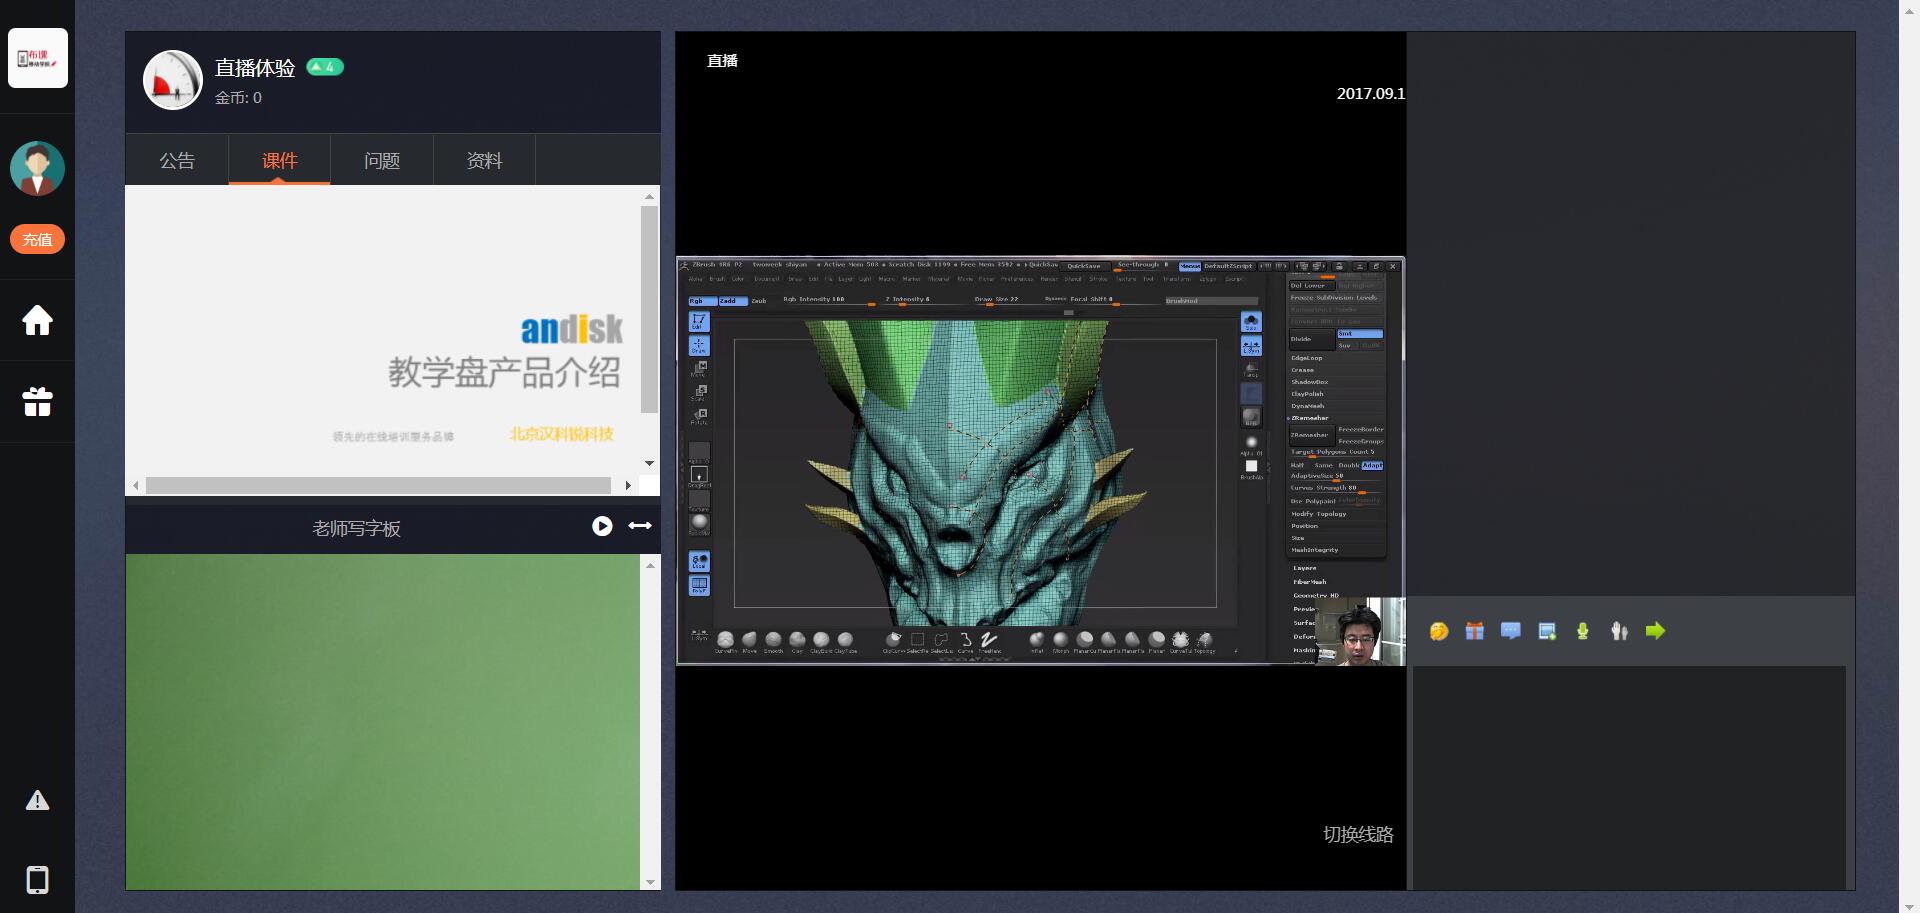The width and height of the screenshot is (1920, 913).
Task: Click the raise hand icon
Action: 1619,631
